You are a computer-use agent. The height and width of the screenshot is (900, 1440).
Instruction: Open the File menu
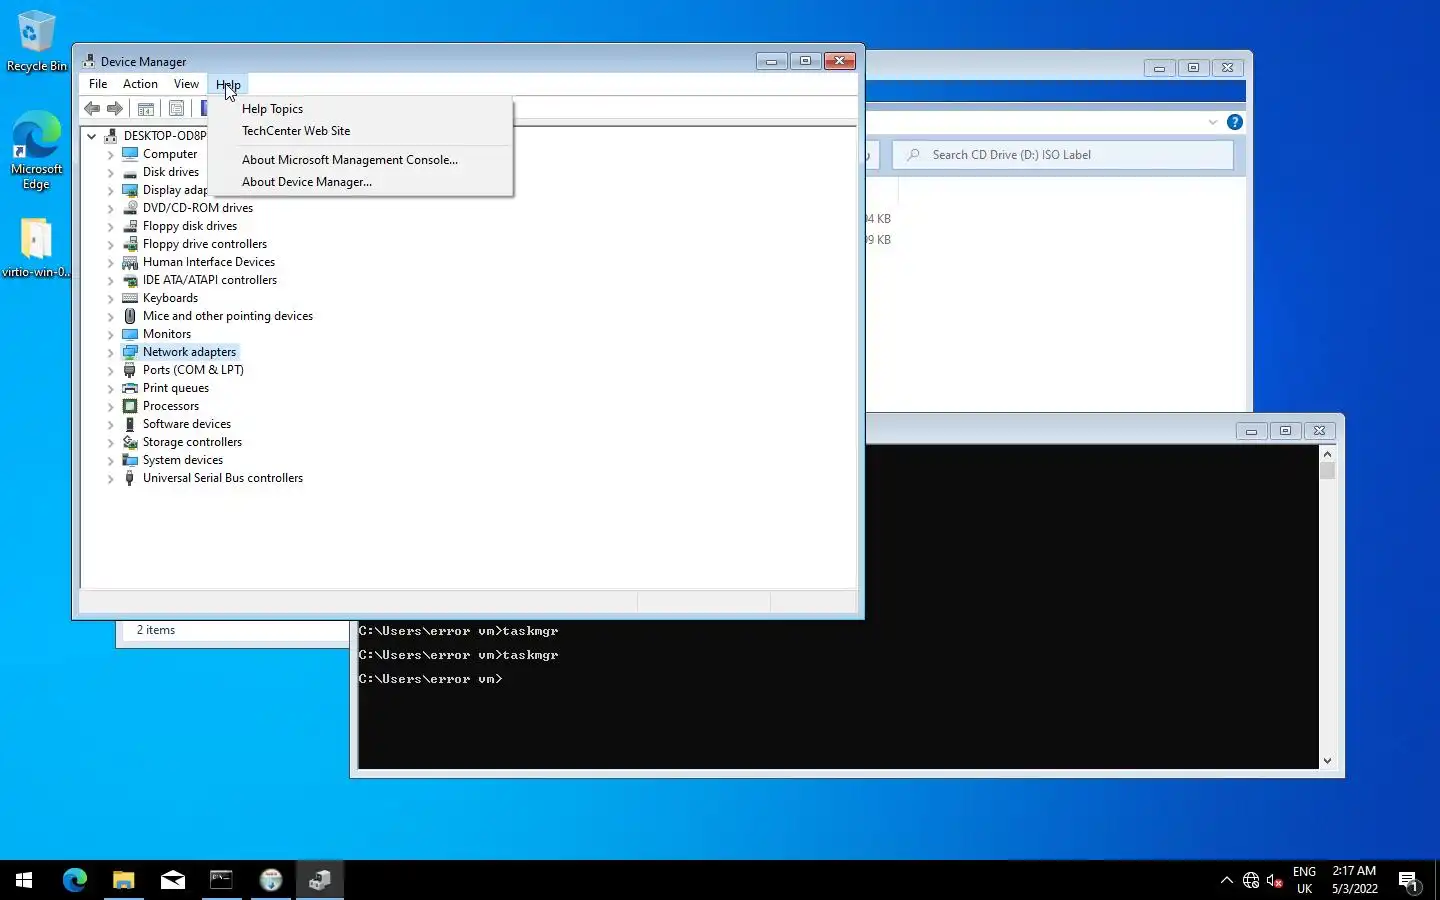coord(98,84)
